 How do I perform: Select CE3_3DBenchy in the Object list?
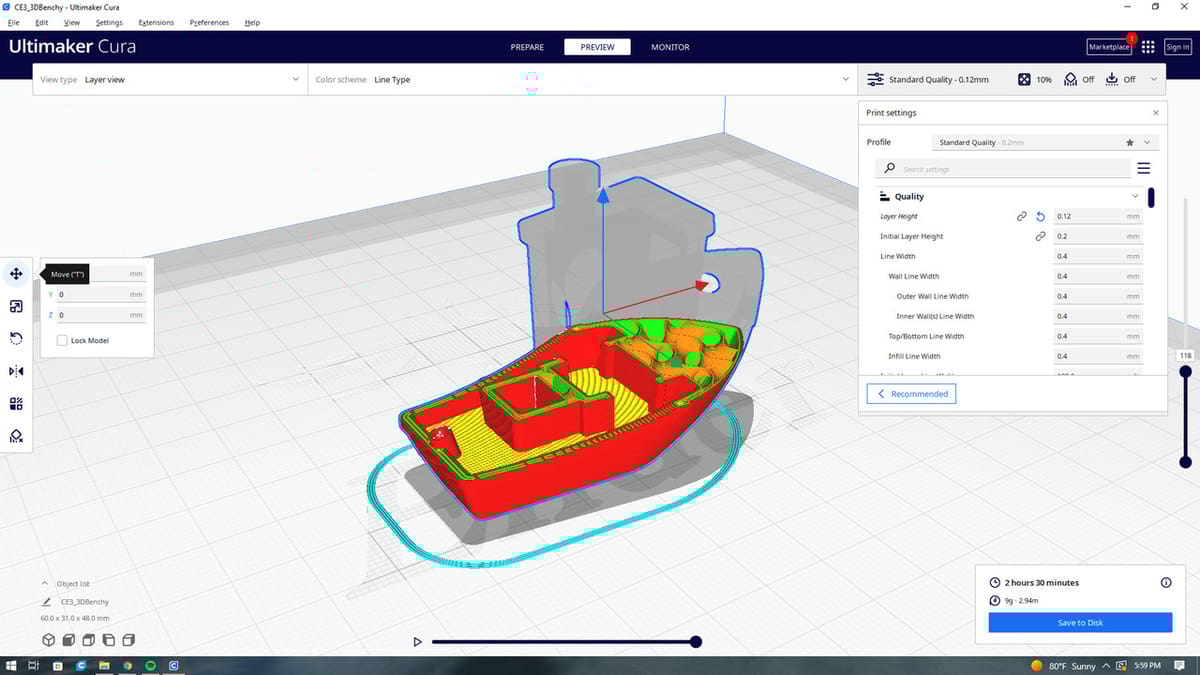point(85,602)
